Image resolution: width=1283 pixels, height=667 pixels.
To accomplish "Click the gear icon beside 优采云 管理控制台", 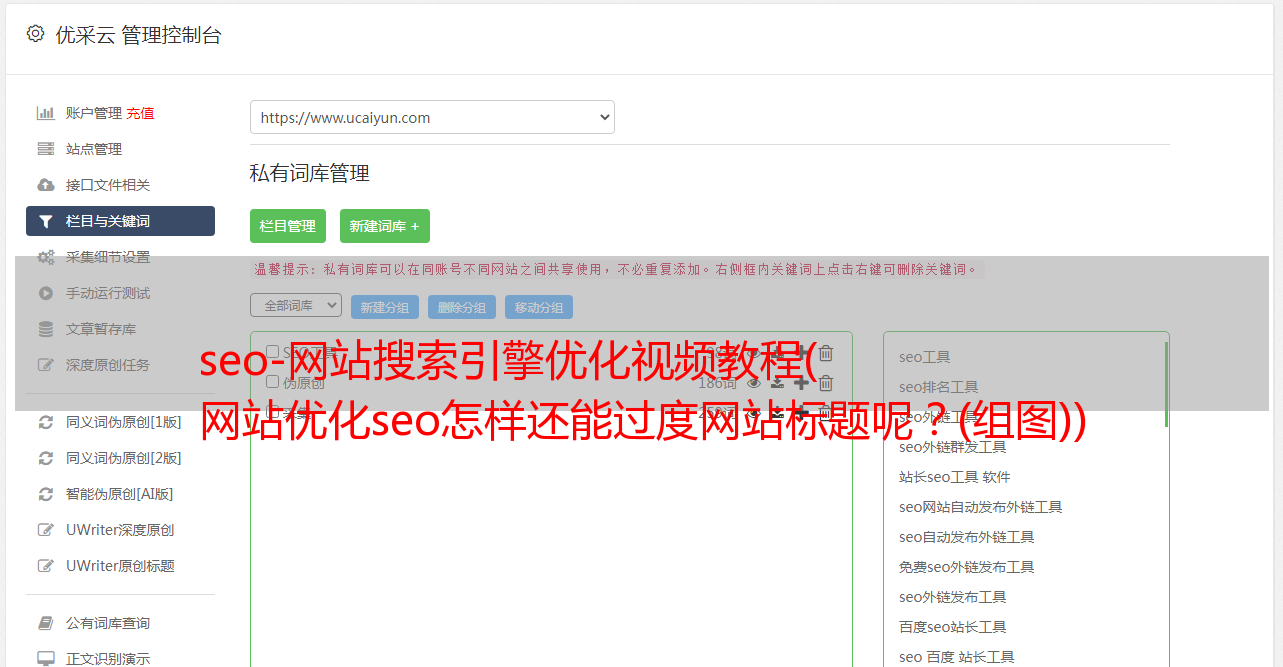I will point(36,34).
